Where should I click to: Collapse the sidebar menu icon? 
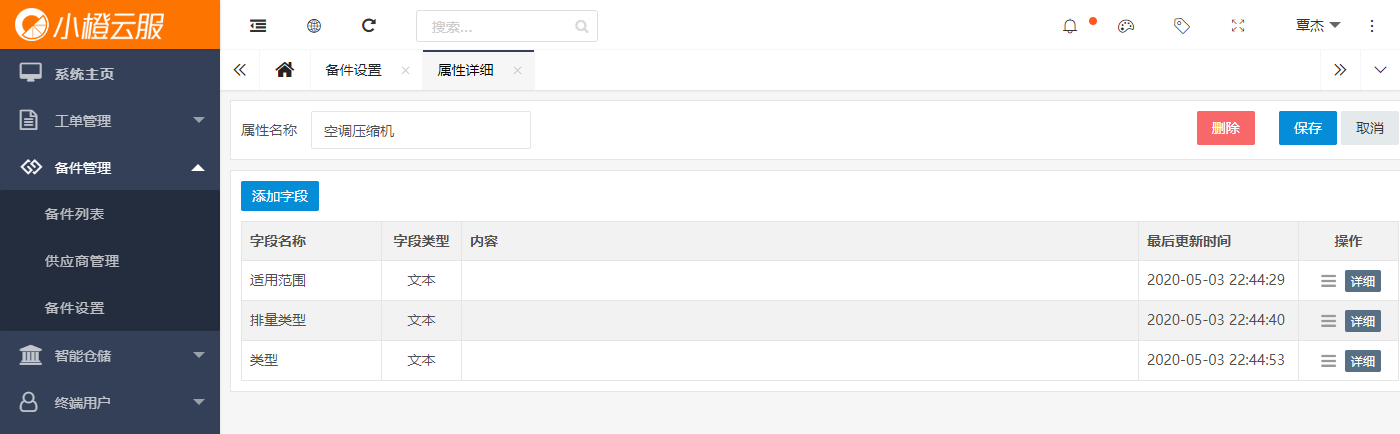(258, 26)
